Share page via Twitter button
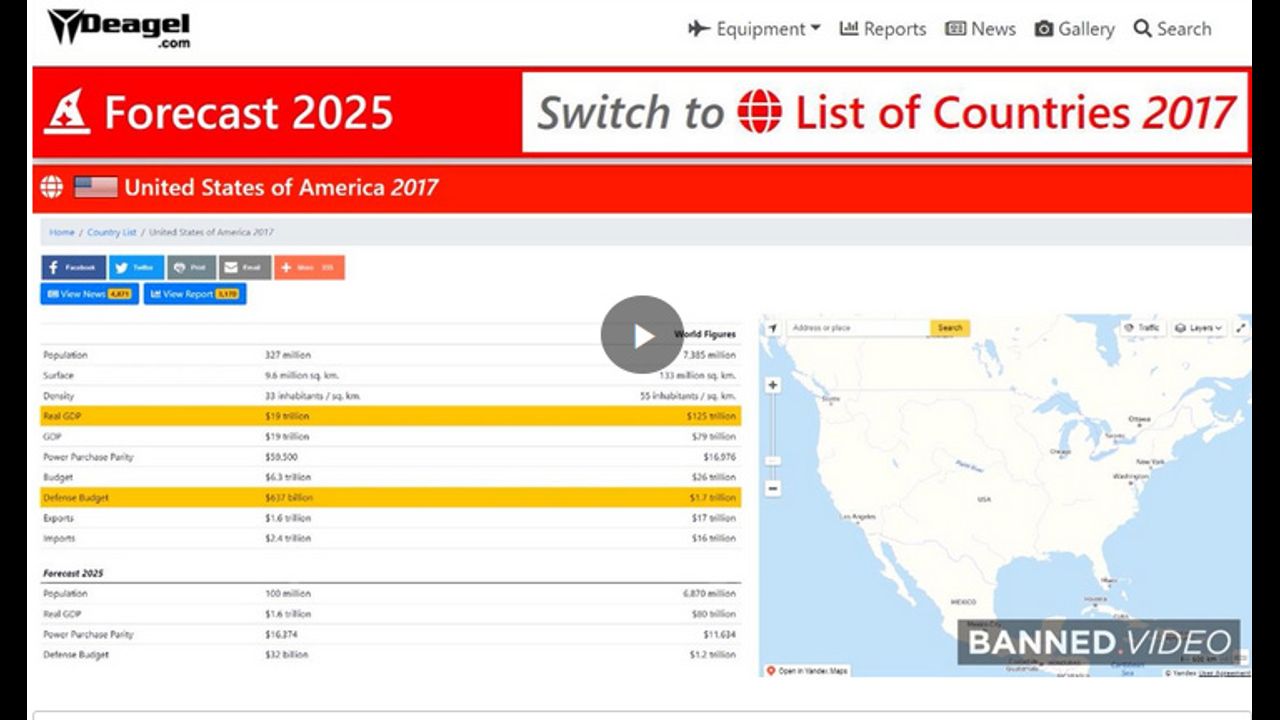Screen dimensions: 1280x720 (136, 268)
